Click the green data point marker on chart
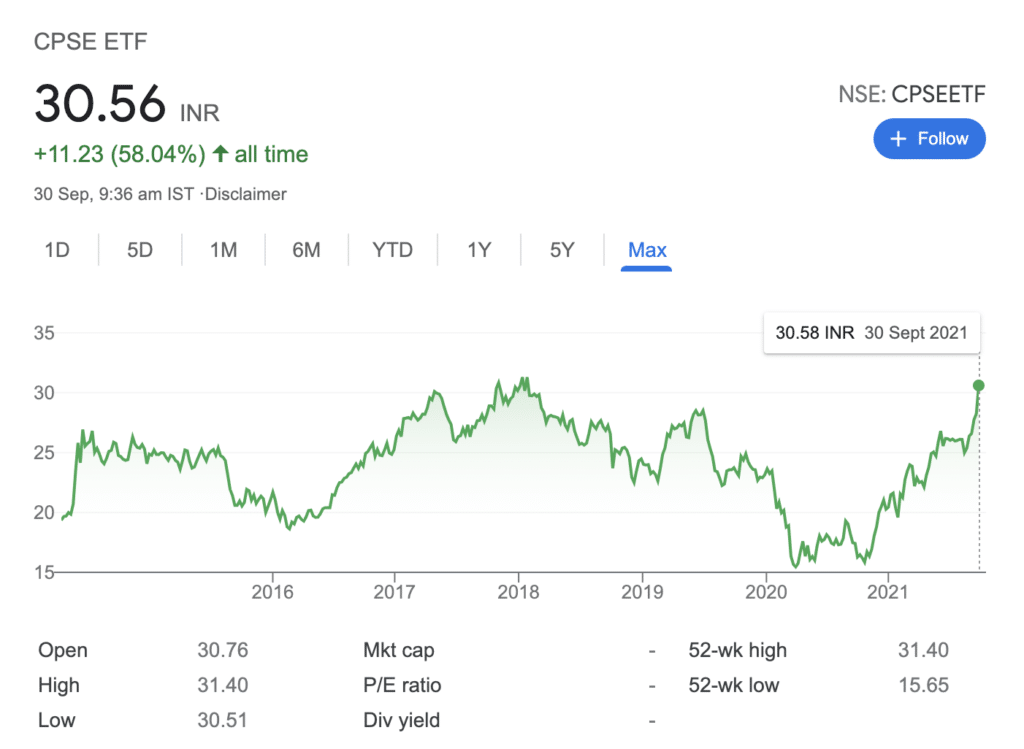 pyautogui.click(x=978, y=385)
